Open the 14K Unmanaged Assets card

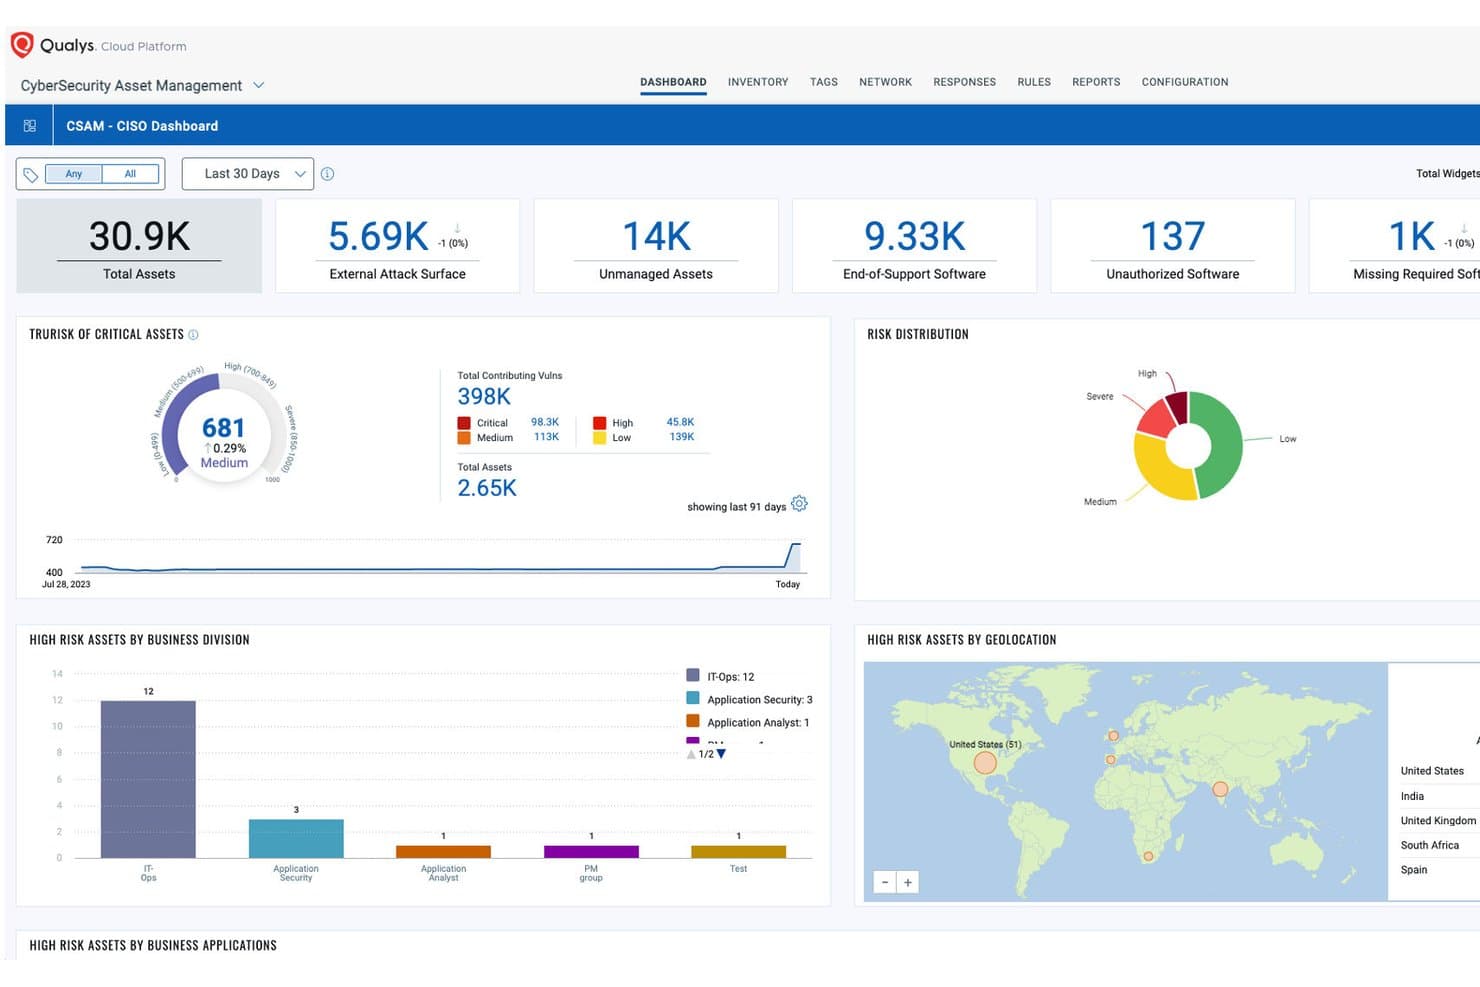tap(656, 246)
